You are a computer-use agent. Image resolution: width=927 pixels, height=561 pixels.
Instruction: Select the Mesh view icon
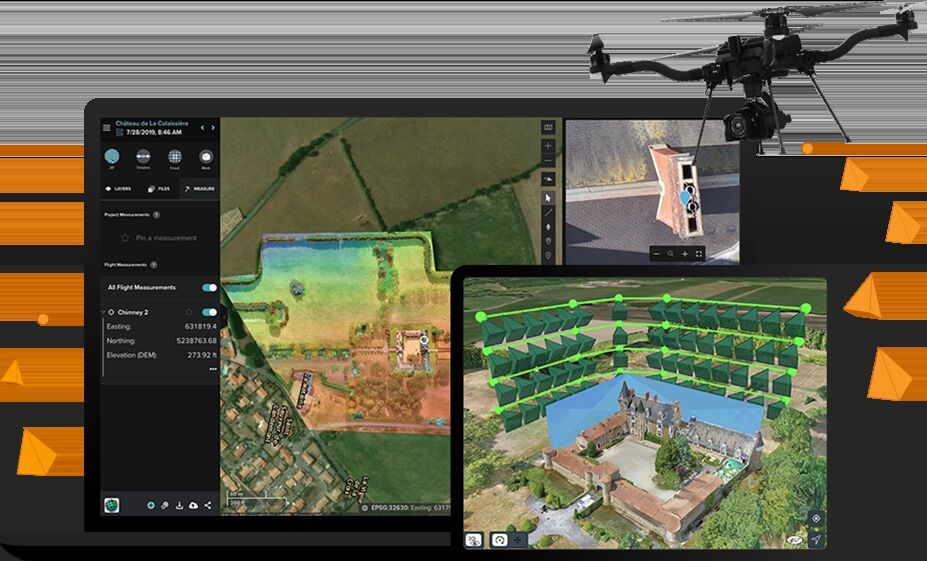(206, 157)
